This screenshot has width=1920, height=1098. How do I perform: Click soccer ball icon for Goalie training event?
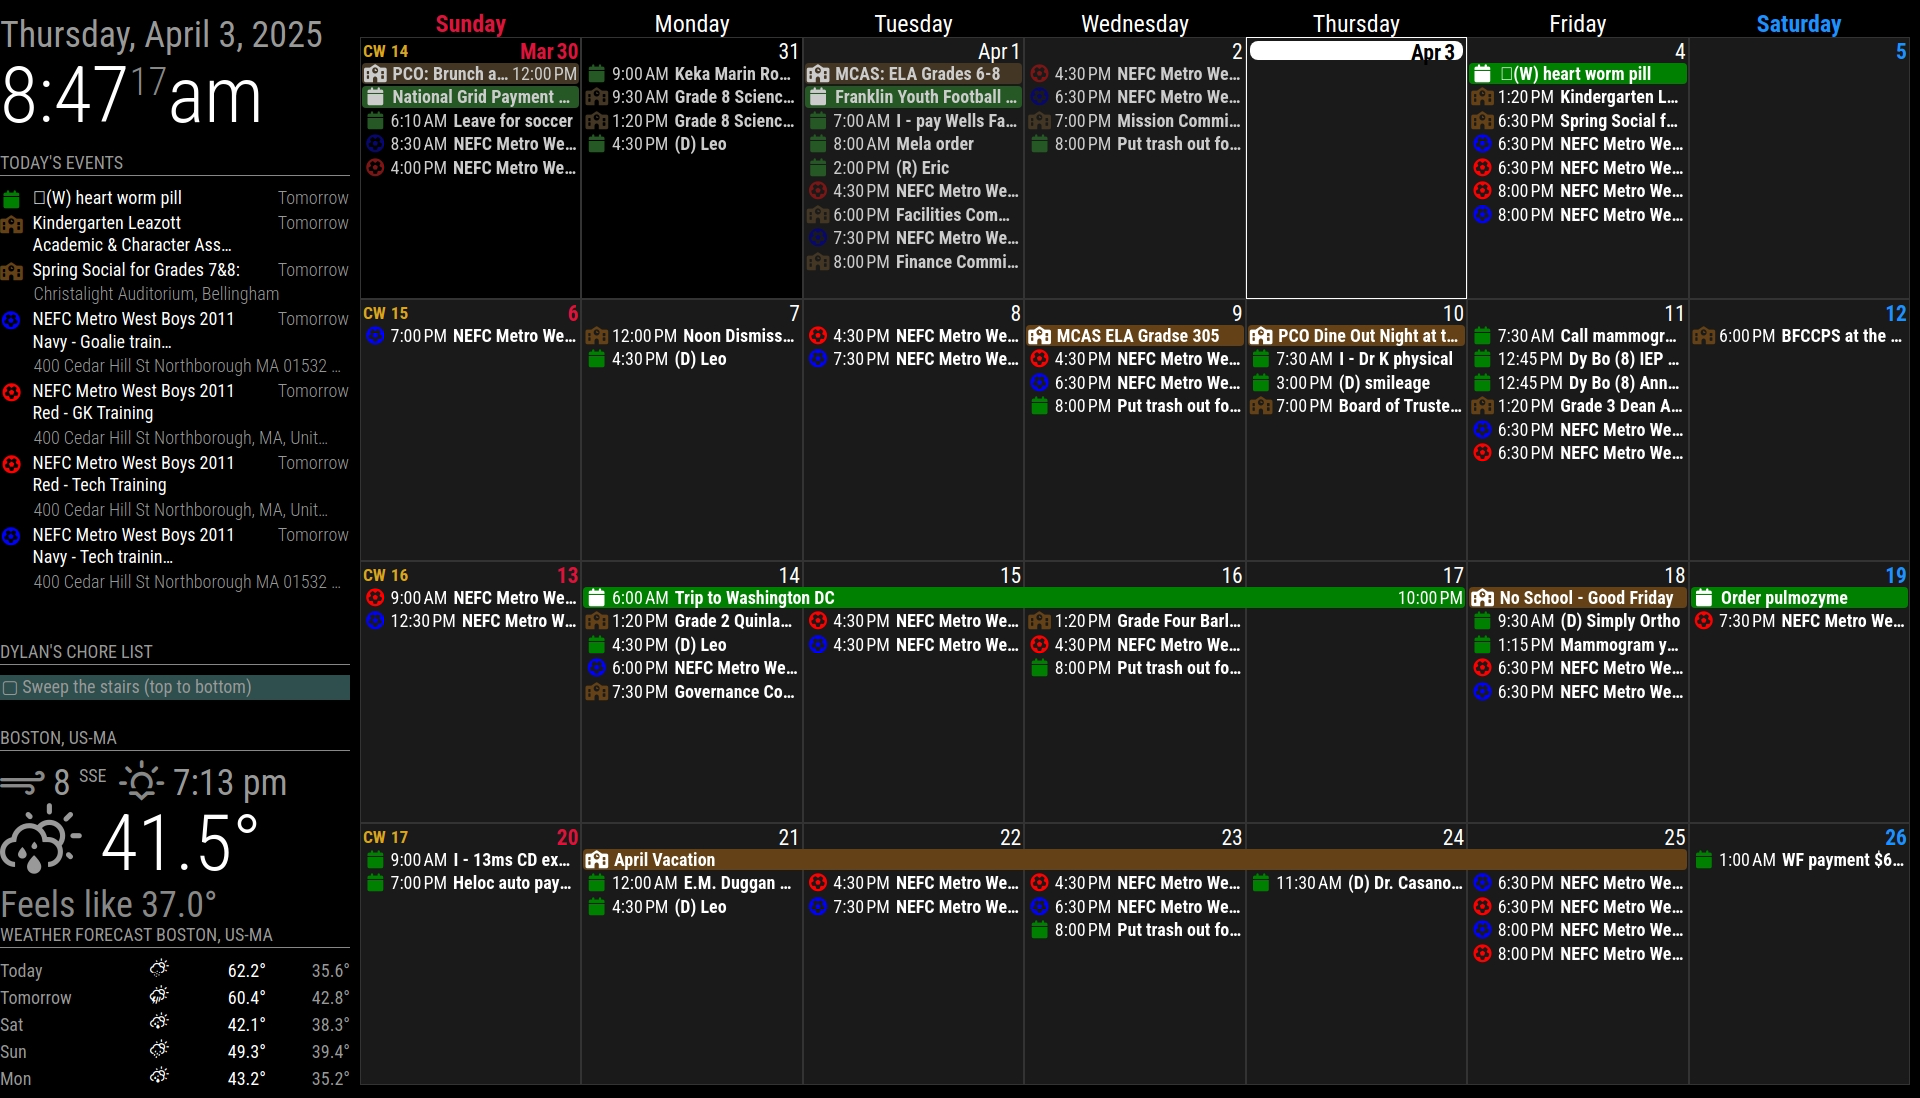[x=11, y=320]
